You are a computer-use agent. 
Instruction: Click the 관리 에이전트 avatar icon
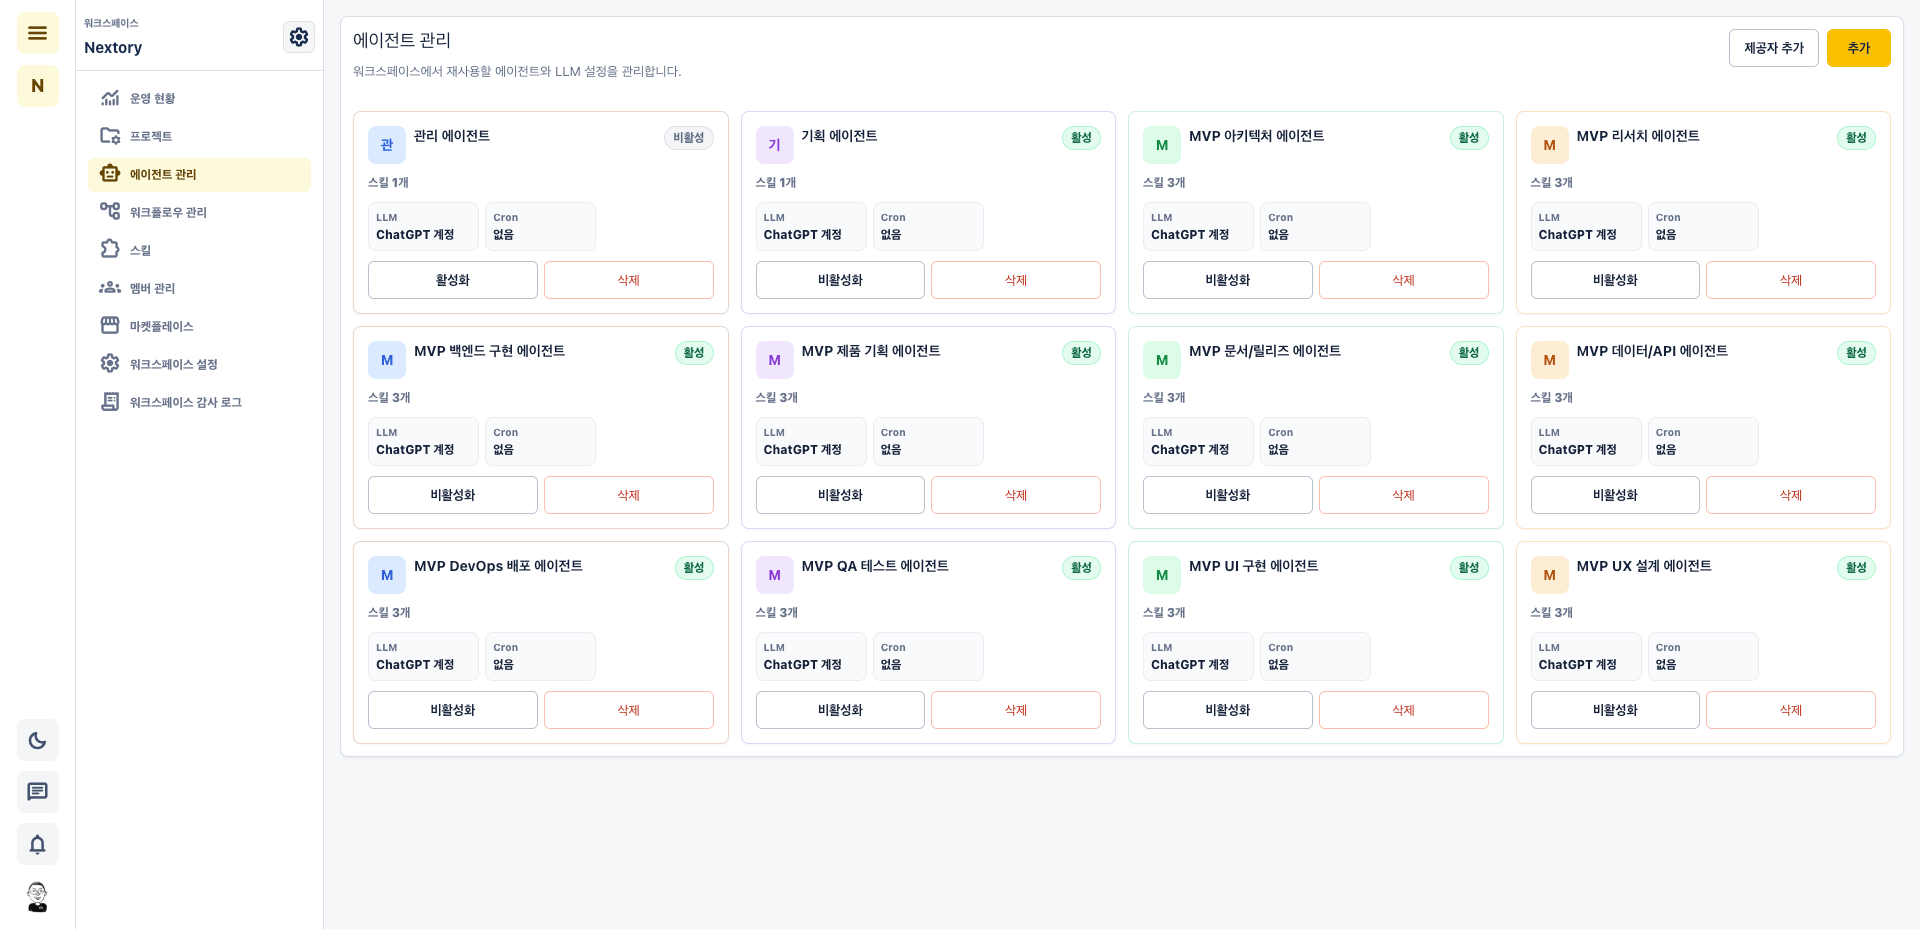(x=387, y=145)
